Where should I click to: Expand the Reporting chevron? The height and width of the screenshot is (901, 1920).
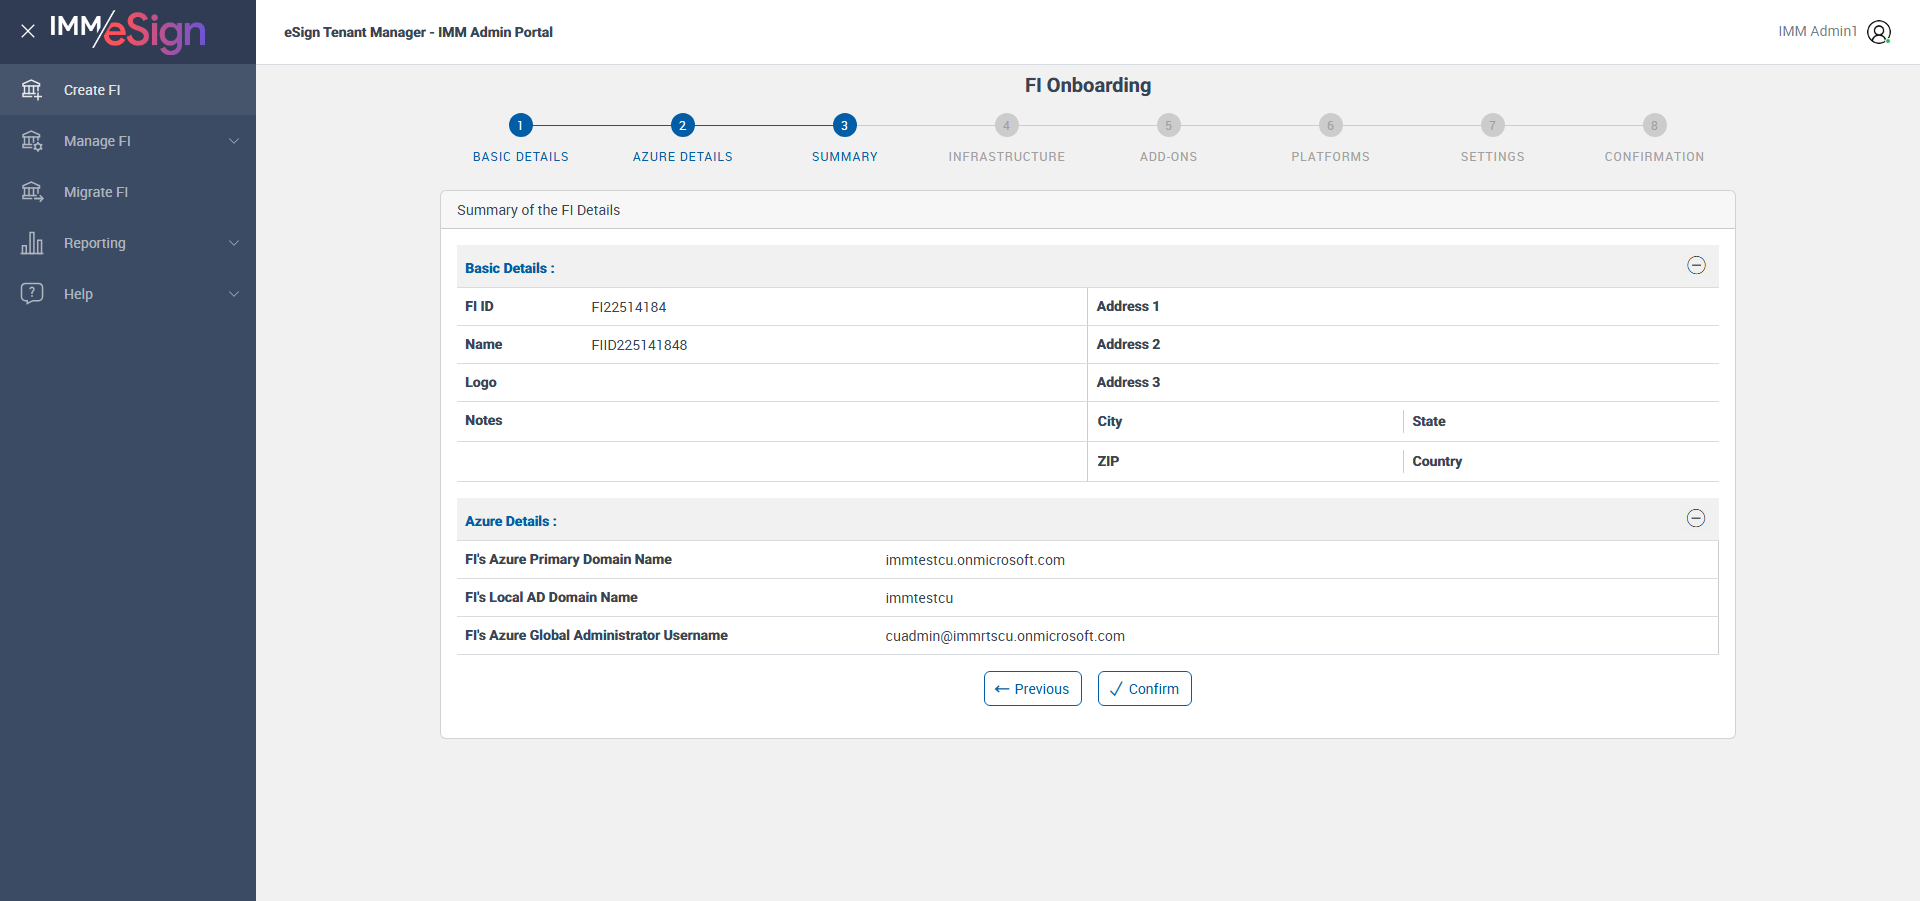[234, 243]
